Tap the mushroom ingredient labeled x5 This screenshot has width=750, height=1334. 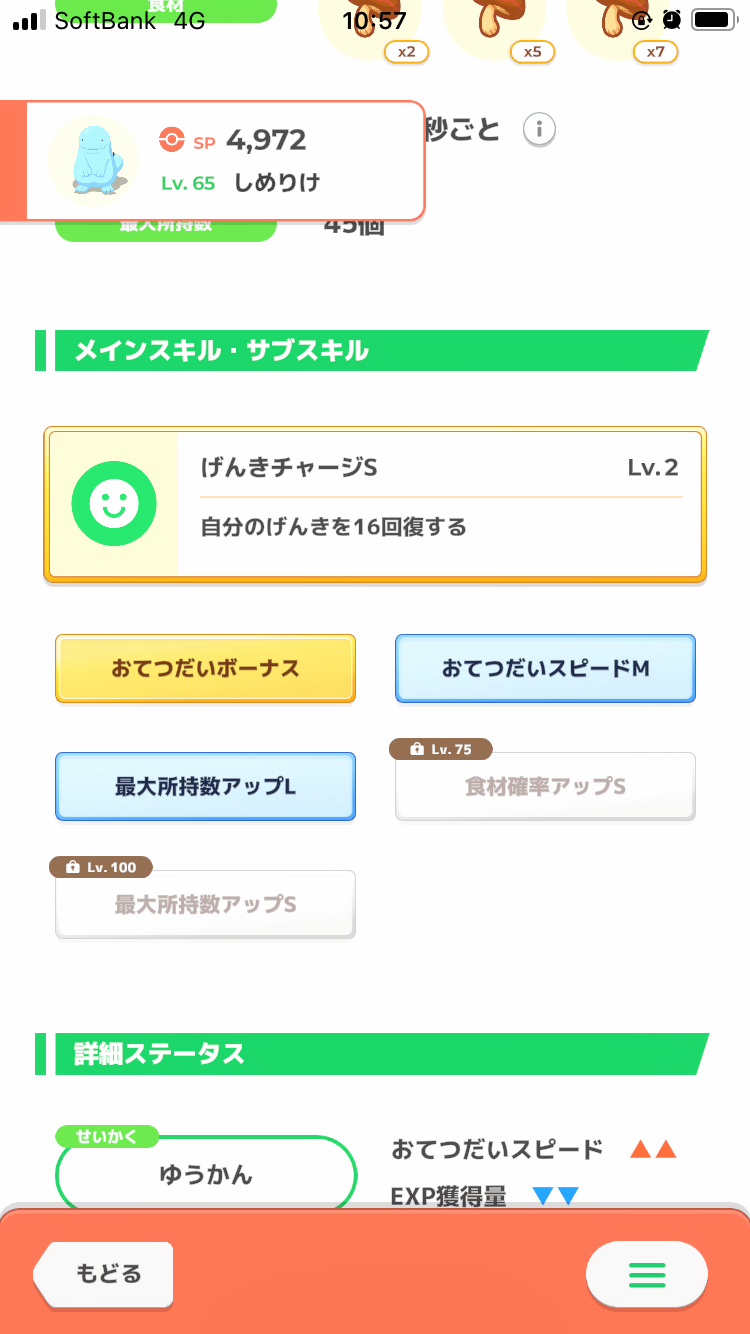tap(495, 25)
